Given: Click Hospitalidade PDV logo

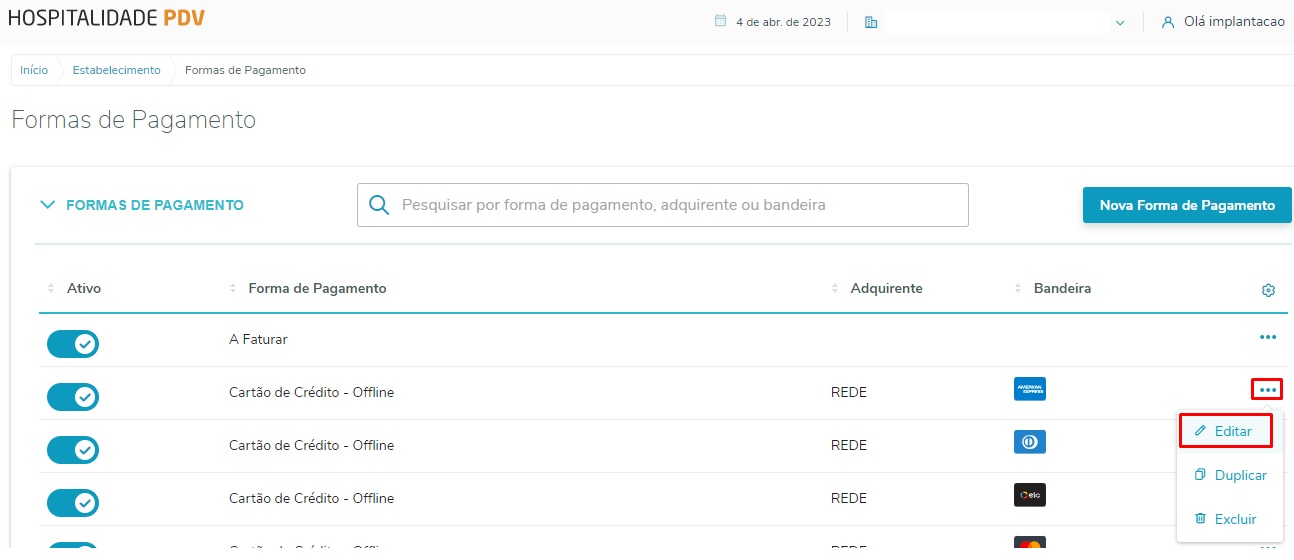Looking at the screenshot, I should point(108,18).
